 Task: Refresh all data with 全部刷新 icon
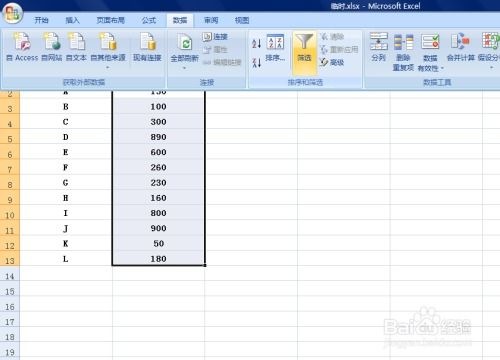point(185,43)
